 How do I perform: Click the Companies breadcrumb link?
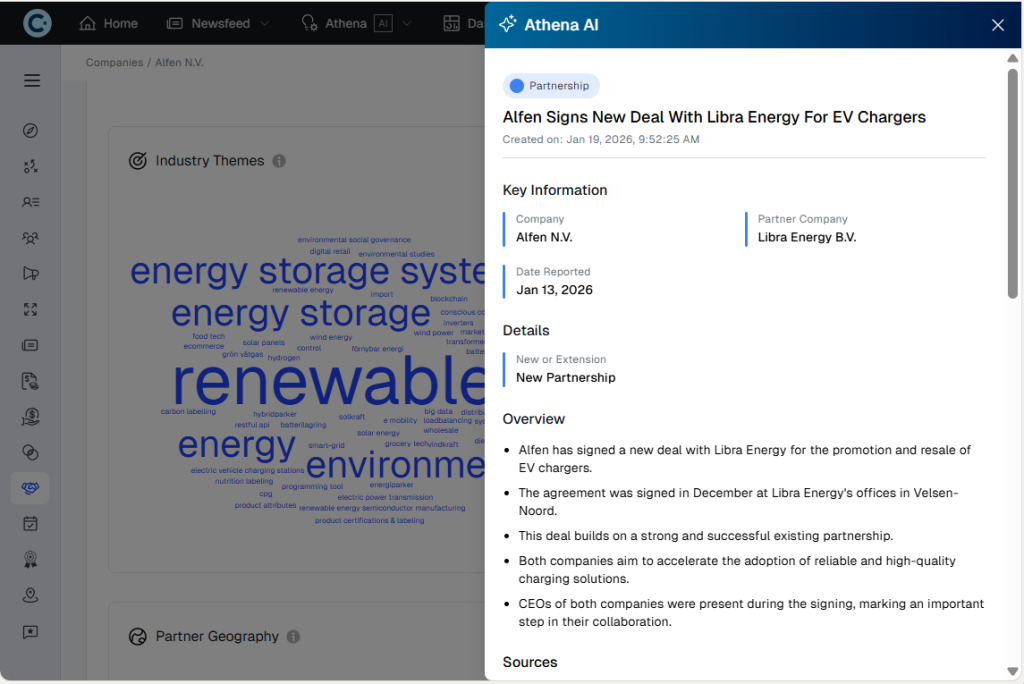point(114,62)
